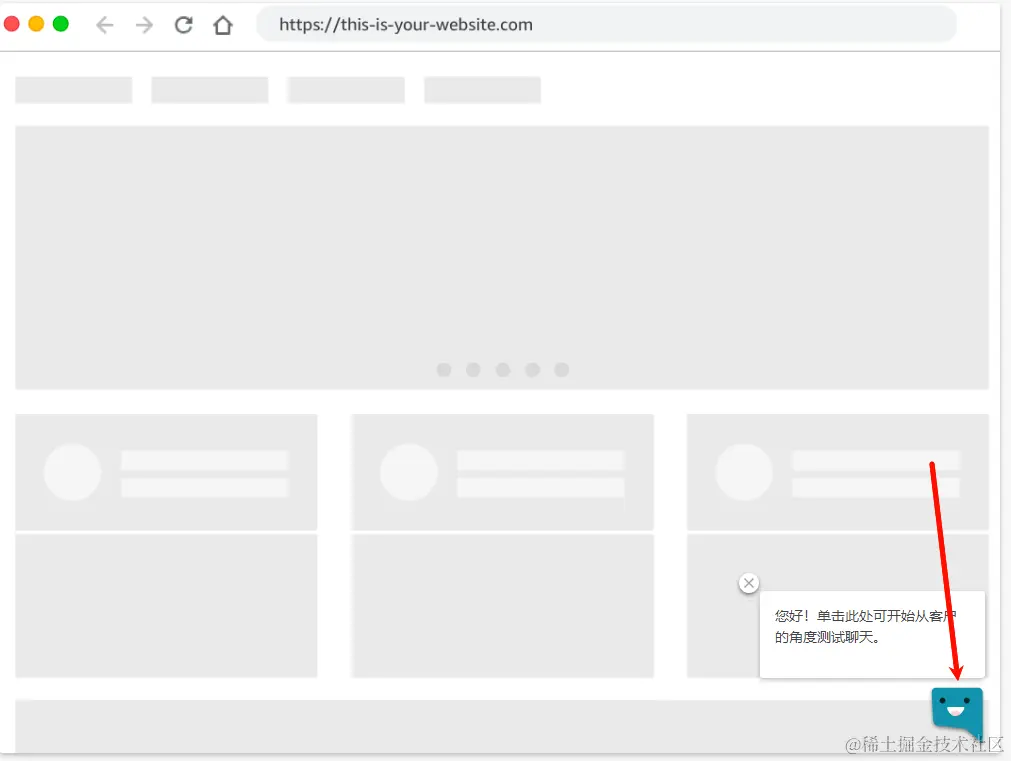The height and width of the screenshot is (761, 1011).
Task: Click the browser forward arrow
Action: (144, 25)
